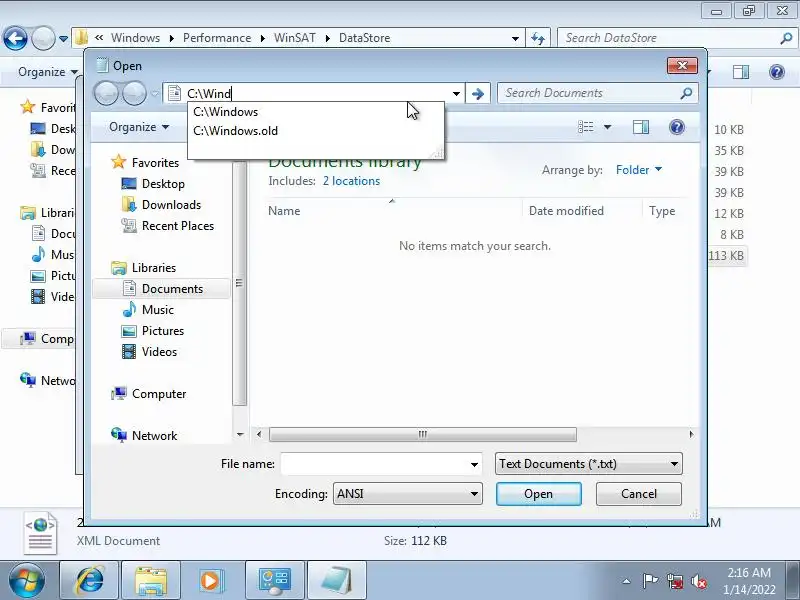Screen dimensions: 800x600
Task: Click the Back button in Explorer window
Action: [15, 38]
